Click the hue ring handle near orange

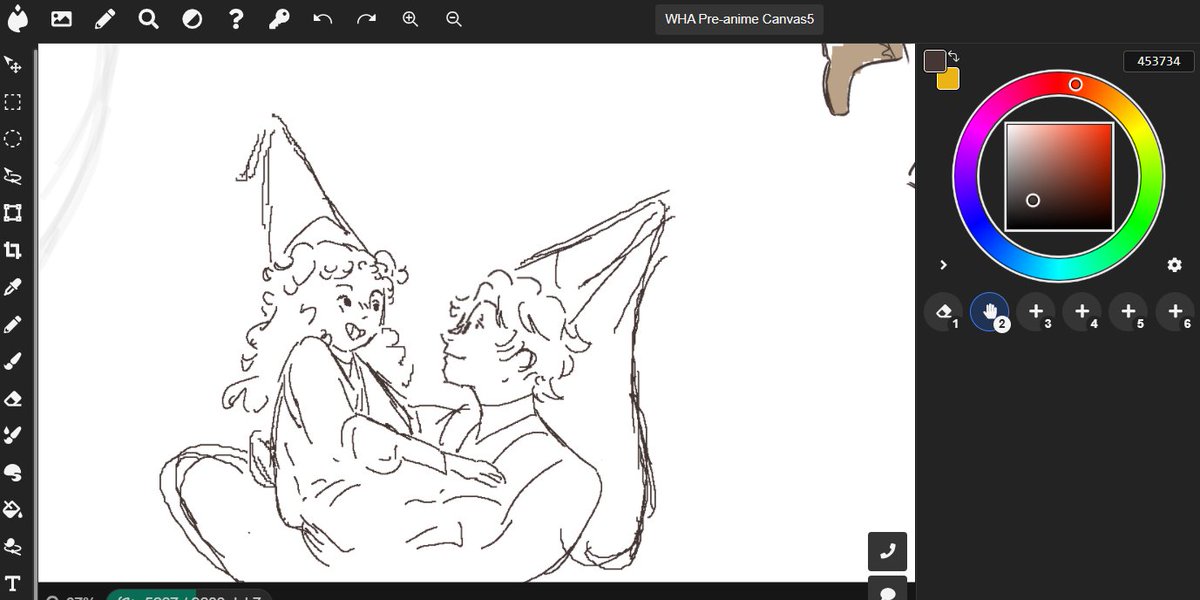(x=1076, y=85)
